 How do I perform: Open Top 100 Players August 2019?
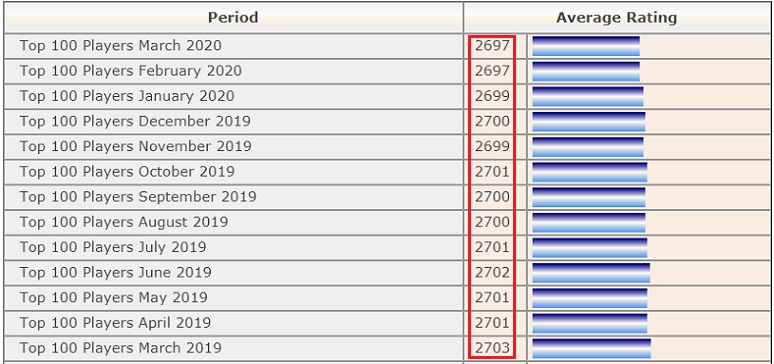124,222
